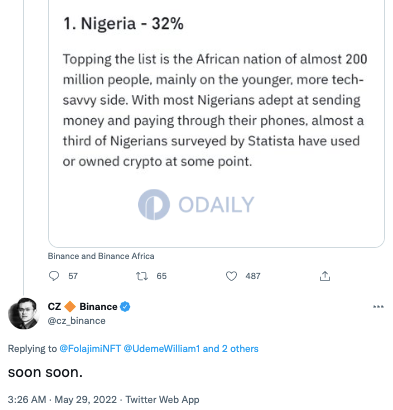
Task: Click the retweet arrows icon
Action: (x=142, y=276)
